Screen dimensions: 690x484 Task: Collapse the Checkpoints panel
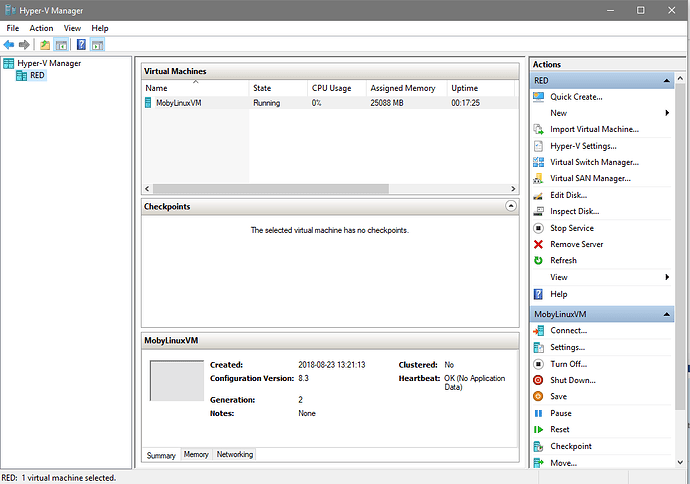point(511,206)
